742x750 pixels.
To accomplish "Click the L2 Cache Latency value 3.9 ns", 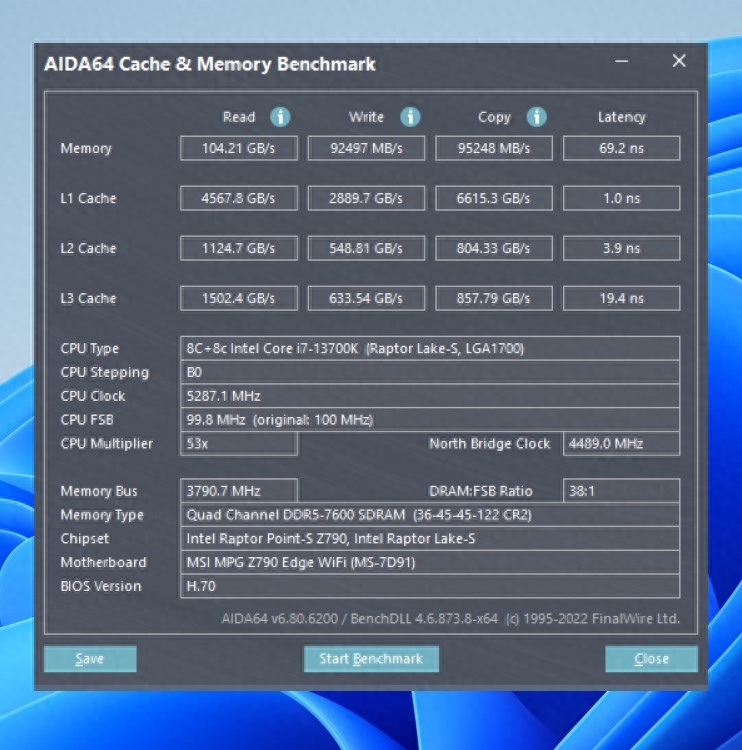I will 621,248.
